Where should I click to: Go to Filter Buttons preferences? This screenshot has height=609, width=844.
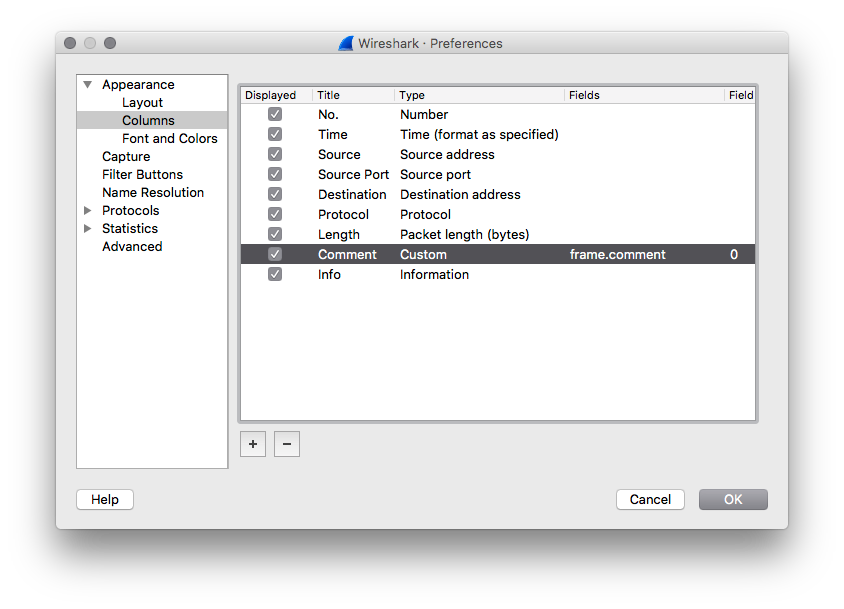(x=142, y=174)
